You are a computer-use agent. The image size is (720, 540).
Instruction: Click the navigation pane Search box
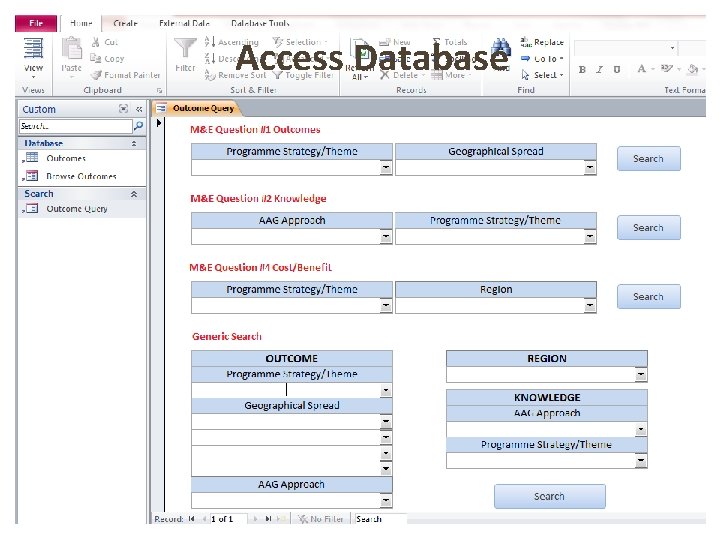click(x=76, y=126)
